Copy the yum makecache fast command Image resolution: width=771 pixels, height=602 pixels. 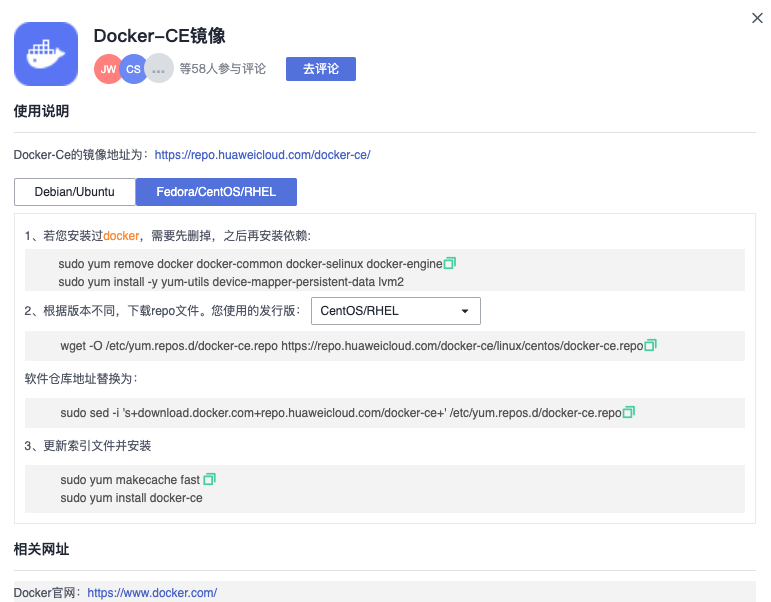click(x=209, y=479)
